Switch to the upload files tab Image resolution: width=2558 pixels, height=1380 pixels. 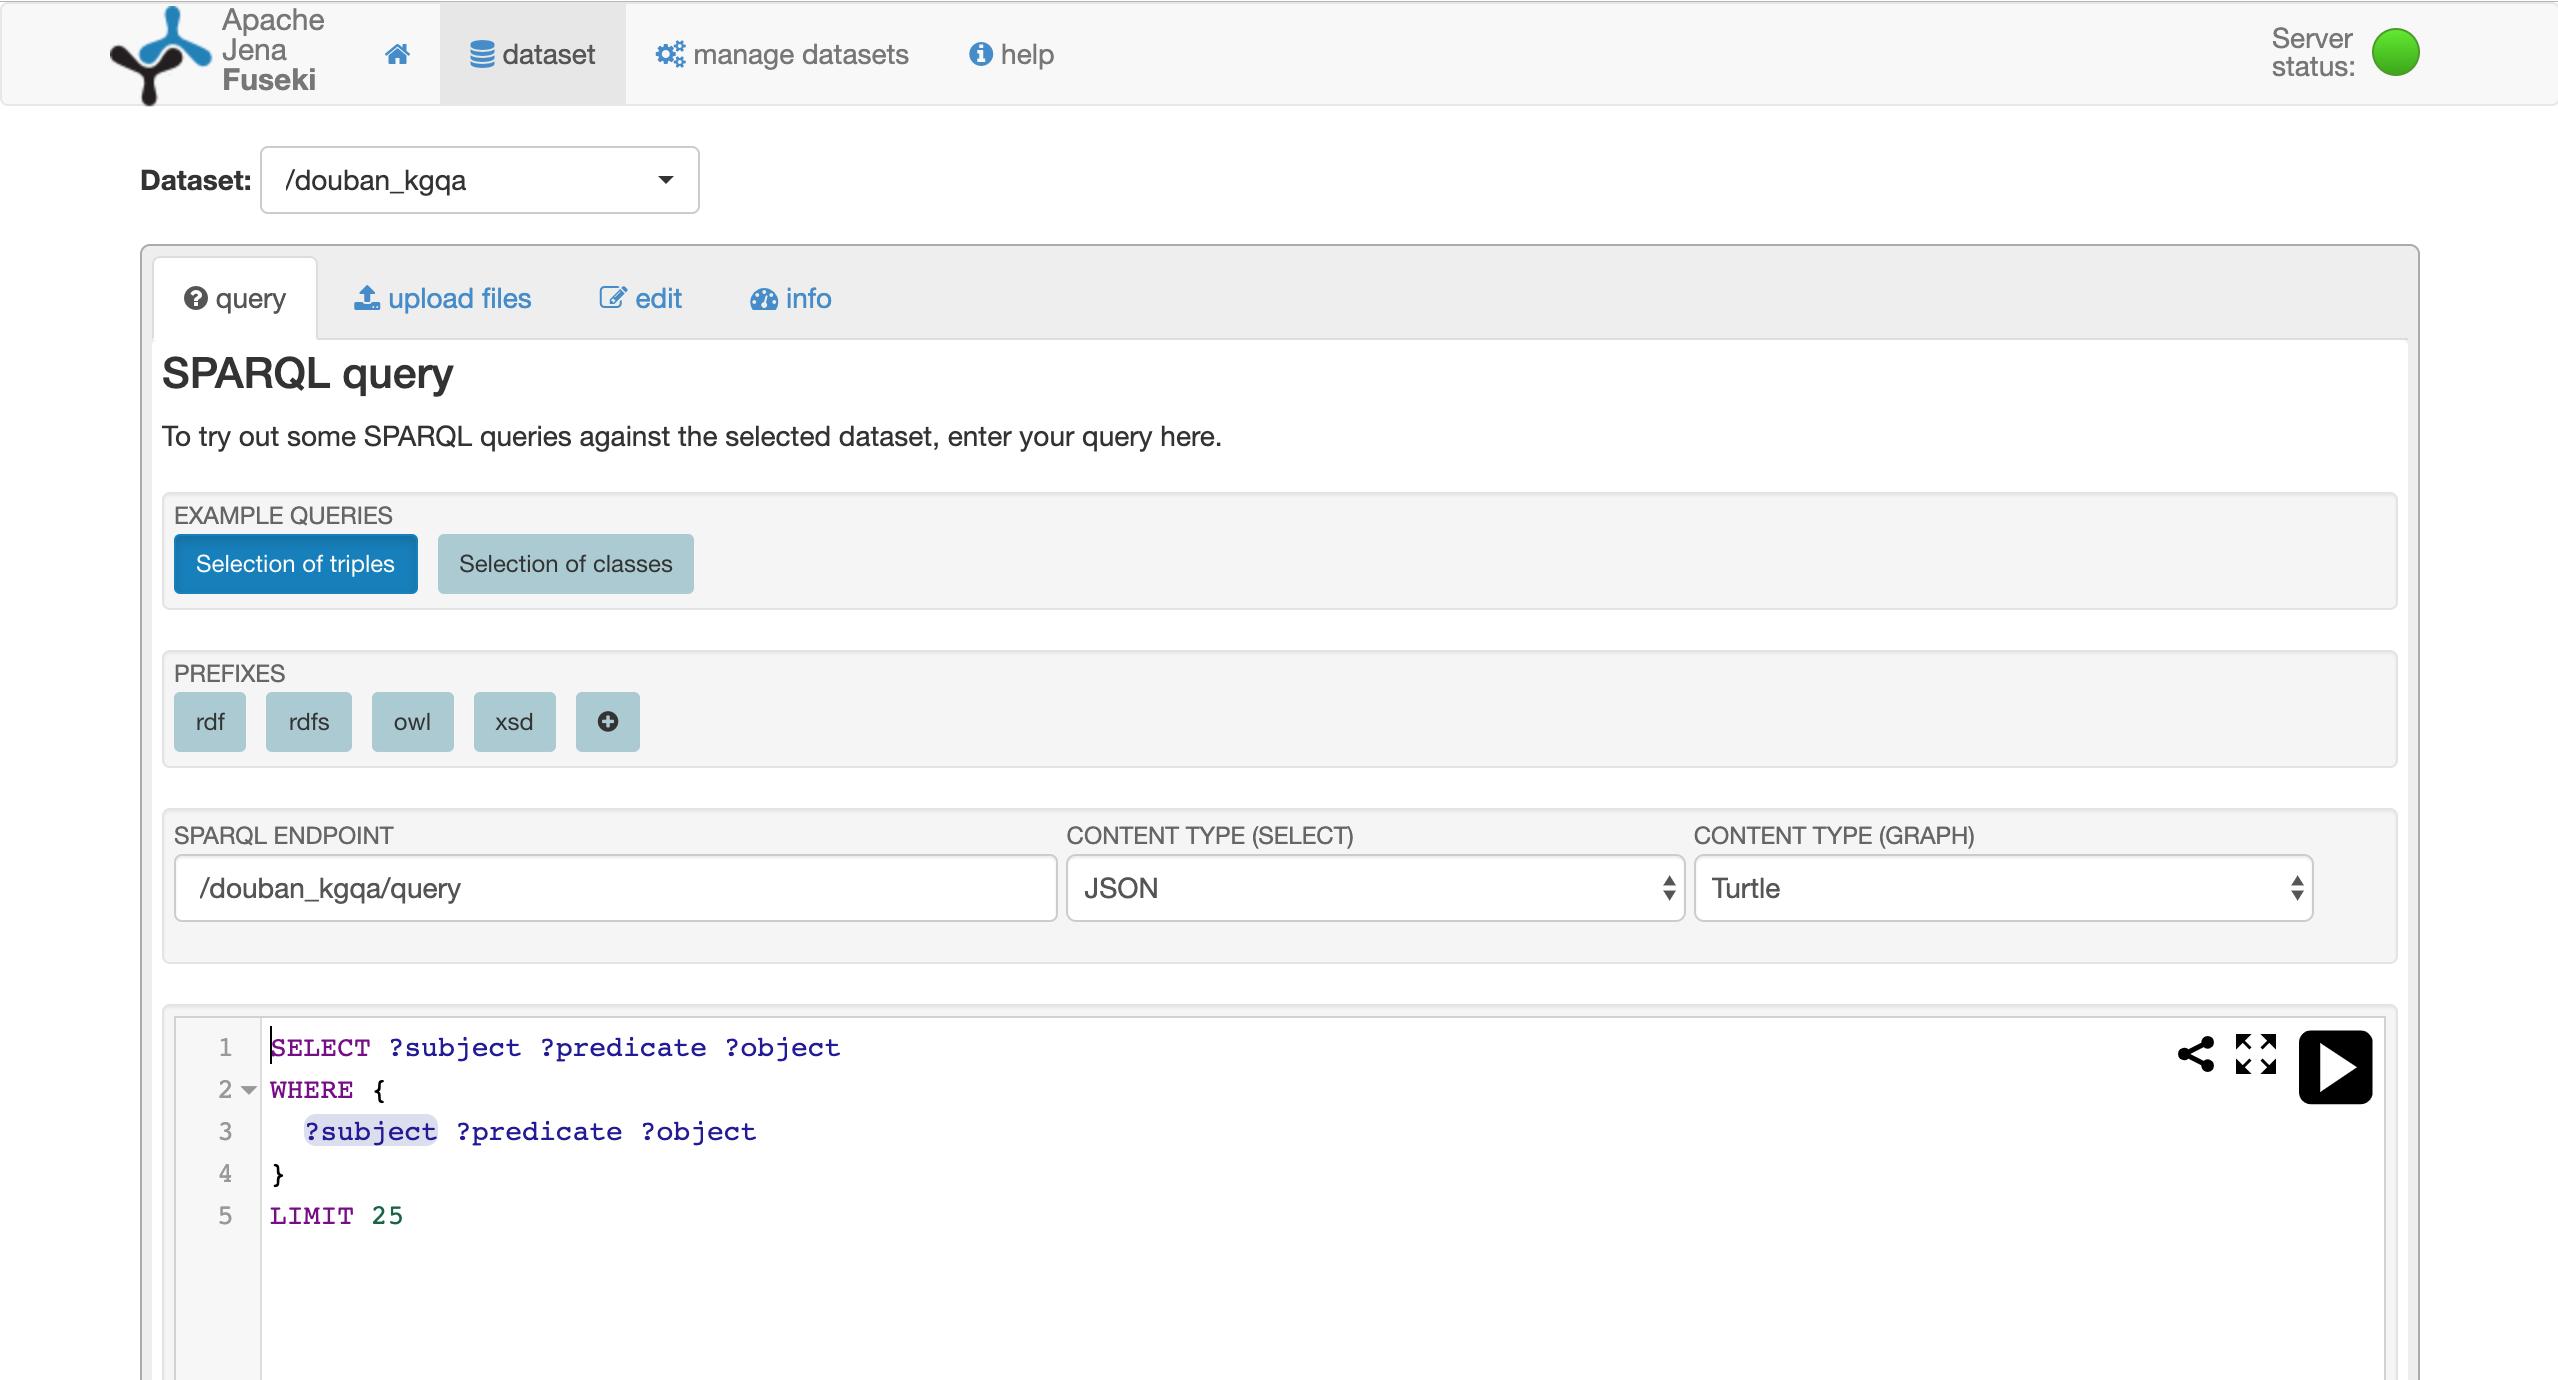click(x=442, y=298)
